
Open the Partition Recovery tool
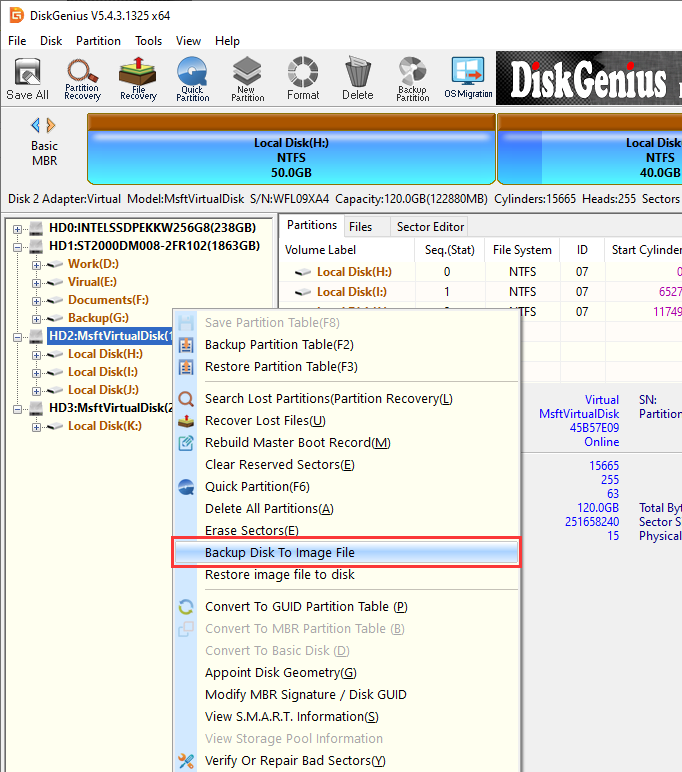click(x=82, y=78)
